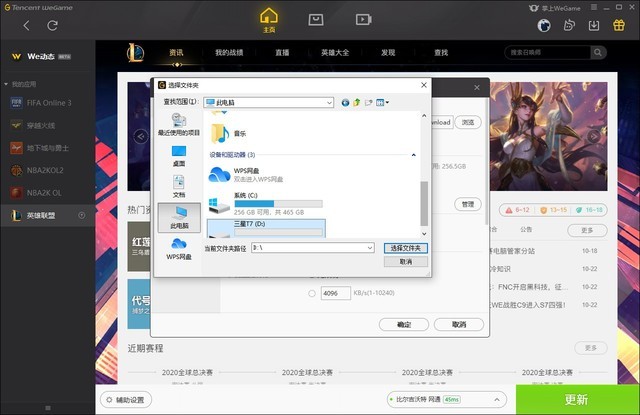Click 确定 in the settings dialog
This screenshot has height=415, width=640.
click(x=404, y=324)
